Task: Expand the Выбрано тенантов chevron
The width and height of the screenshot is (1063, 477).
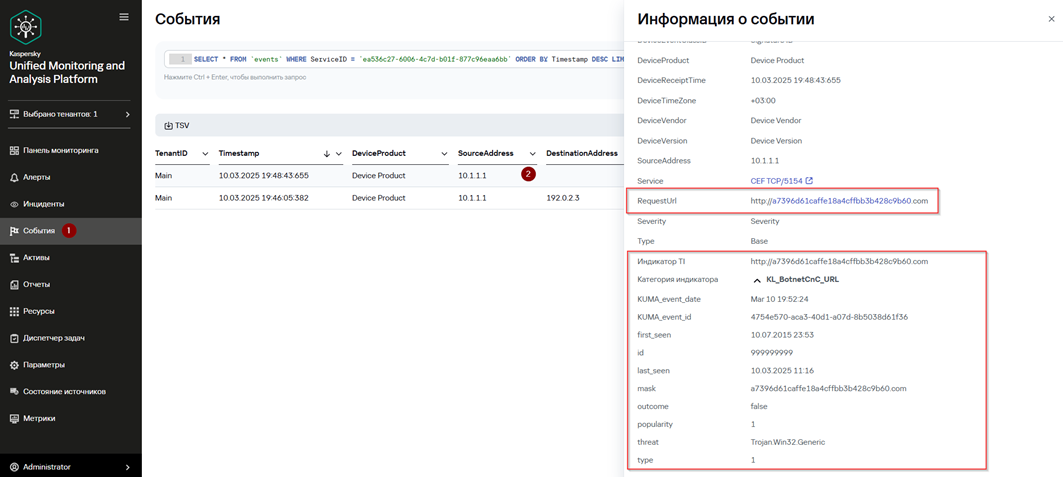Action: pyautogui.click(x=127, y=114)
